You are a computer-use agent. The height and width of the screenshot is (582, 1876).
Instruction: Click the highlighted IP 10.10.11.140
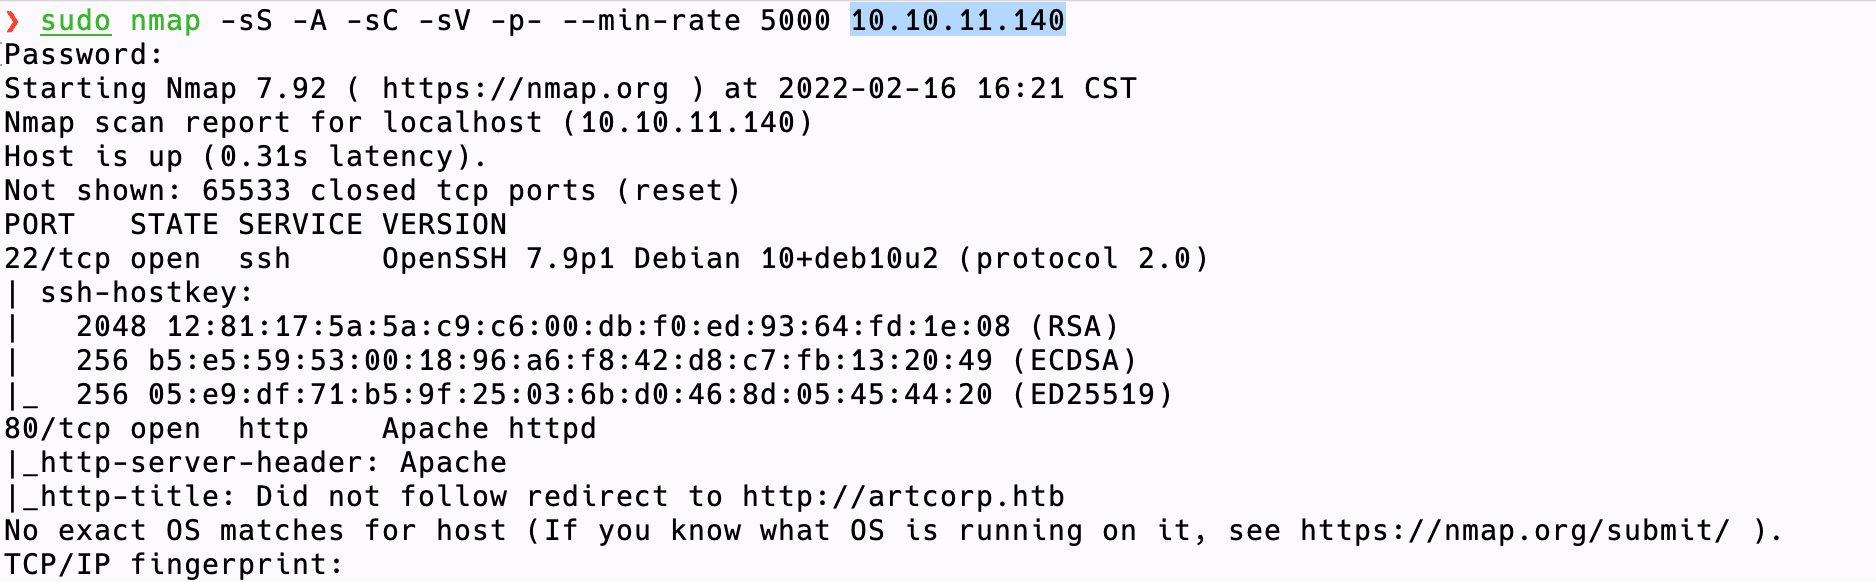[x=957, y=20]
